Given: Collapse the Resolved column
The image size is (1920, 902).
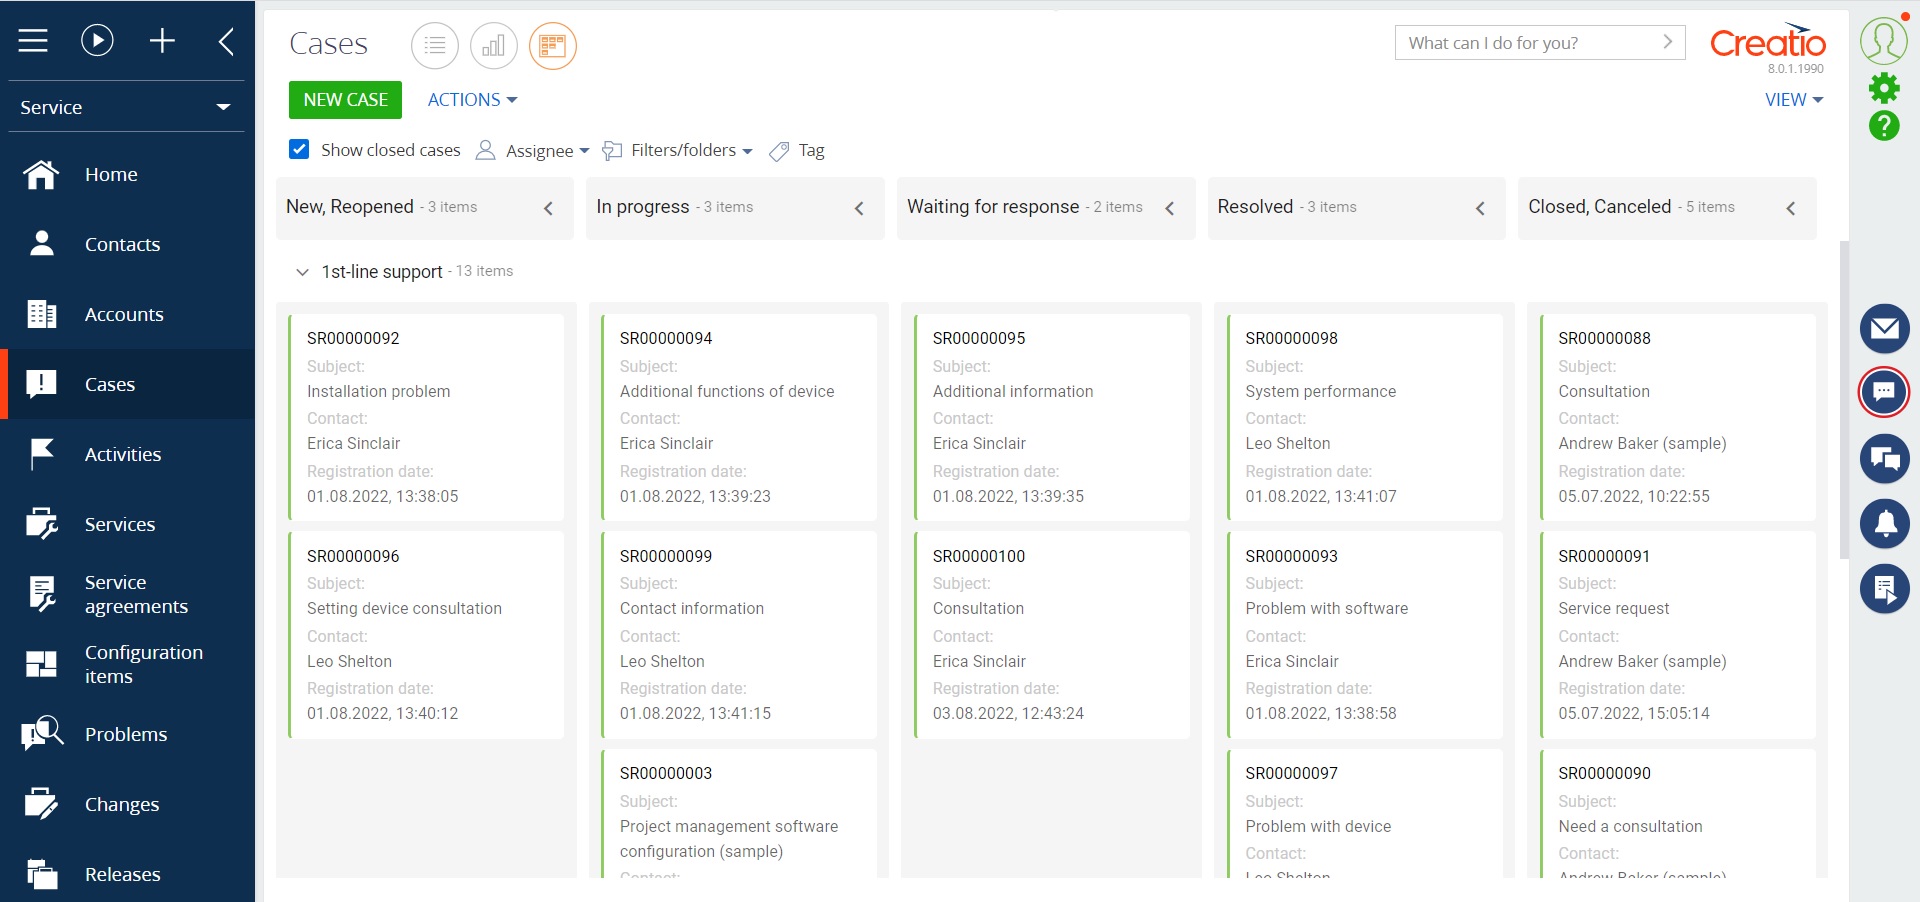Looking at the screenshot, I should pyautogui.click(x=1480, y=208).
